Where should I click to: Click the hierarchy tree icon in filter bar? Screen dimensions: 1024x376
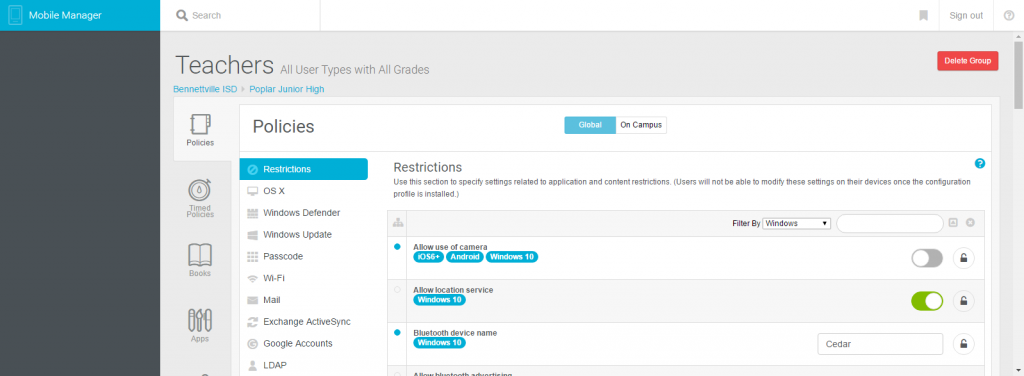coord(397,223)
